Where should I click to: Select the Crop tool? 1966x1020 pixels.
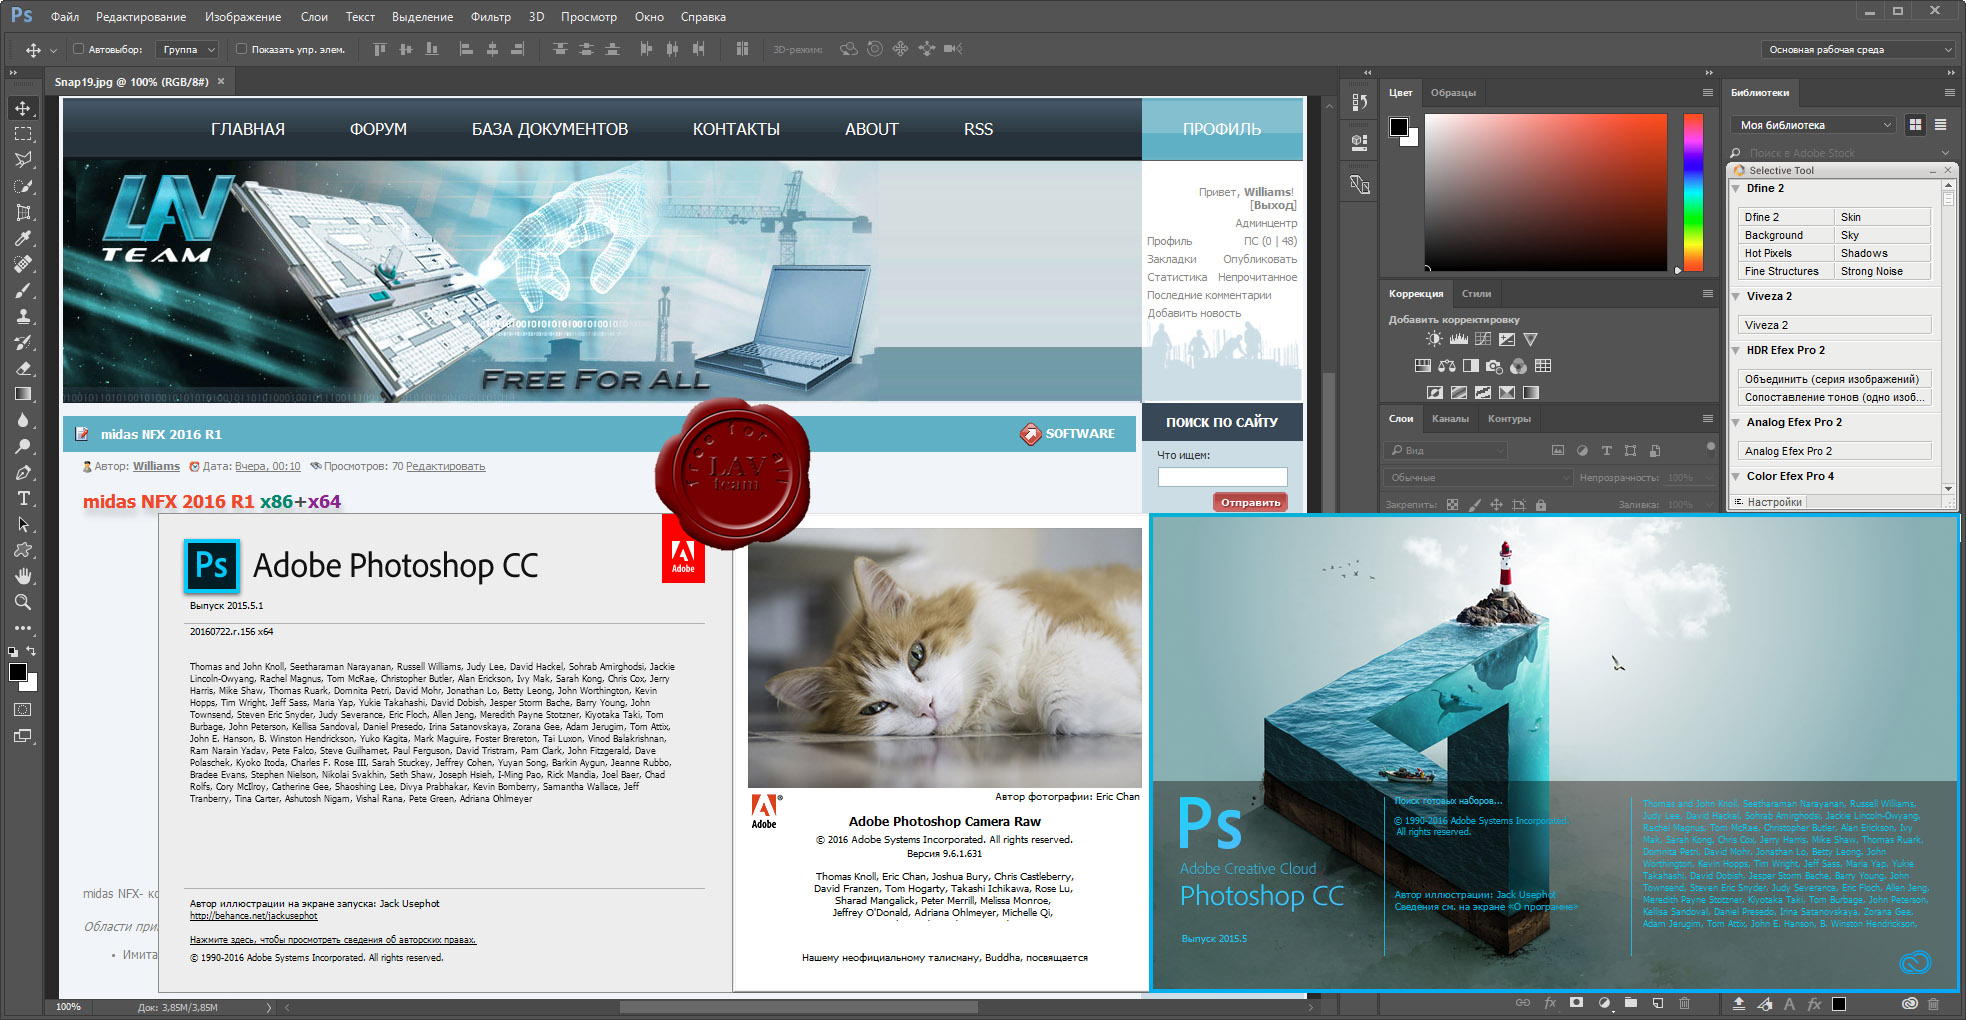23,212
